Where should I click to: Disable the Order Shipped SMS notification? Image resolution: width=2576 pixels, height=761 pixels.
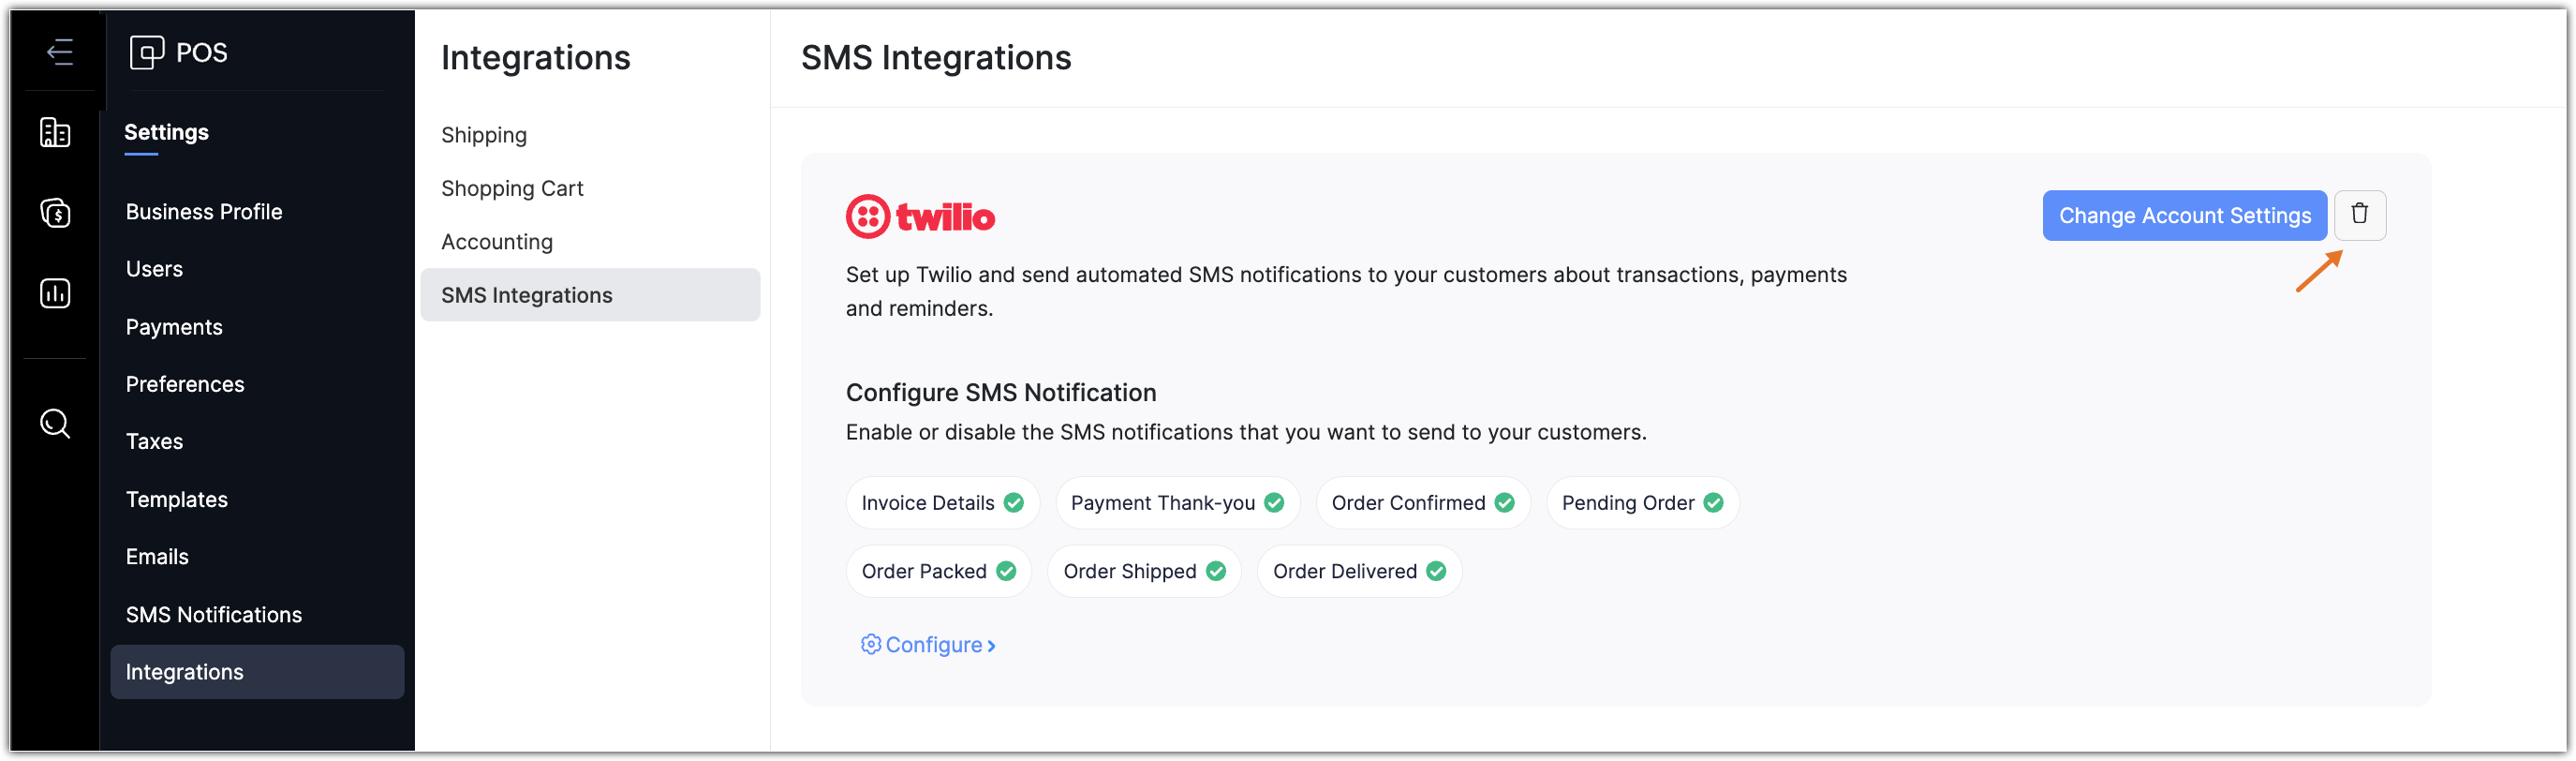click(x=1215, y=571)
